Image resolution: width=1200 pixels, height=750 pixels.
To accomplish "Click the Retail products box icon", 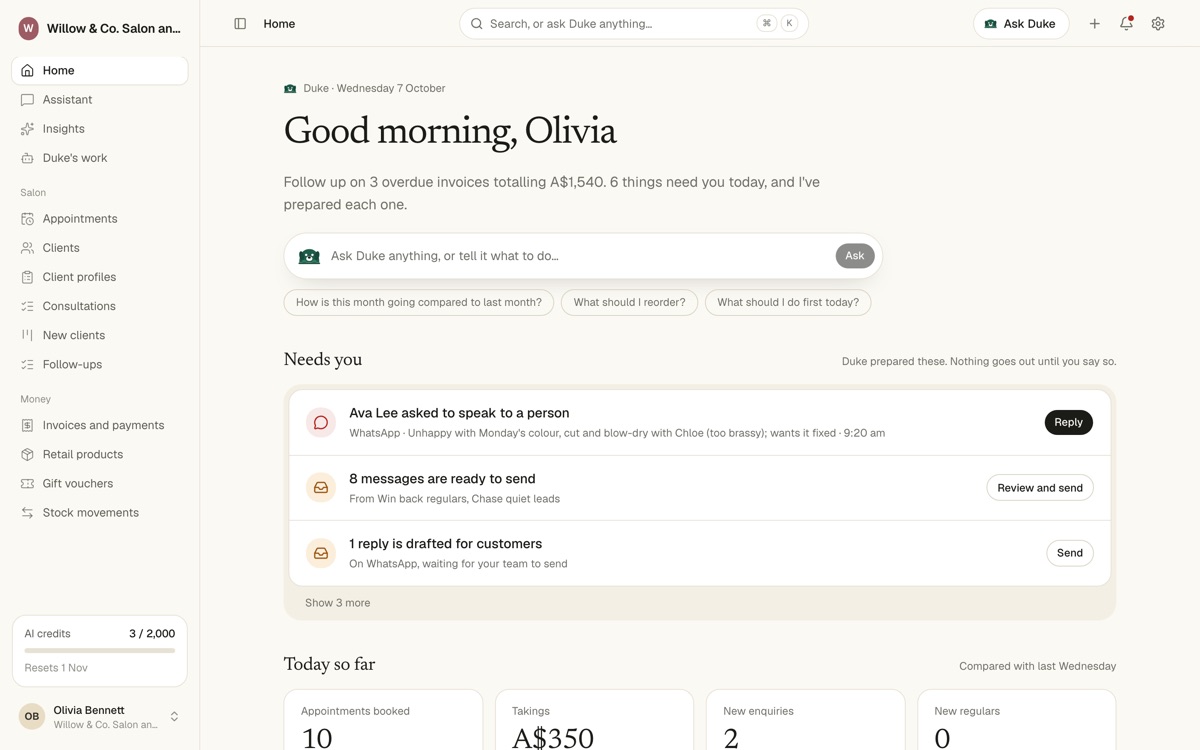I will click(x=27, y=454).
